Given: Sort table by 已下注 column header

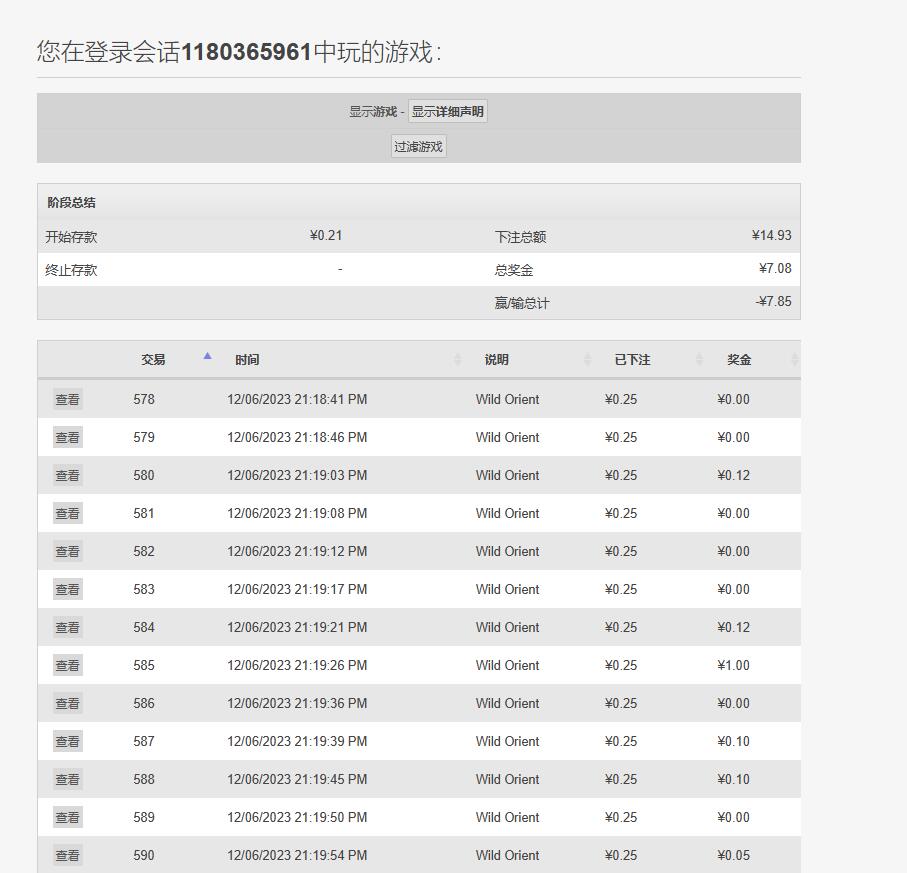Looking at the screenshot, I should pyautogui.click(x=632, y=360).
